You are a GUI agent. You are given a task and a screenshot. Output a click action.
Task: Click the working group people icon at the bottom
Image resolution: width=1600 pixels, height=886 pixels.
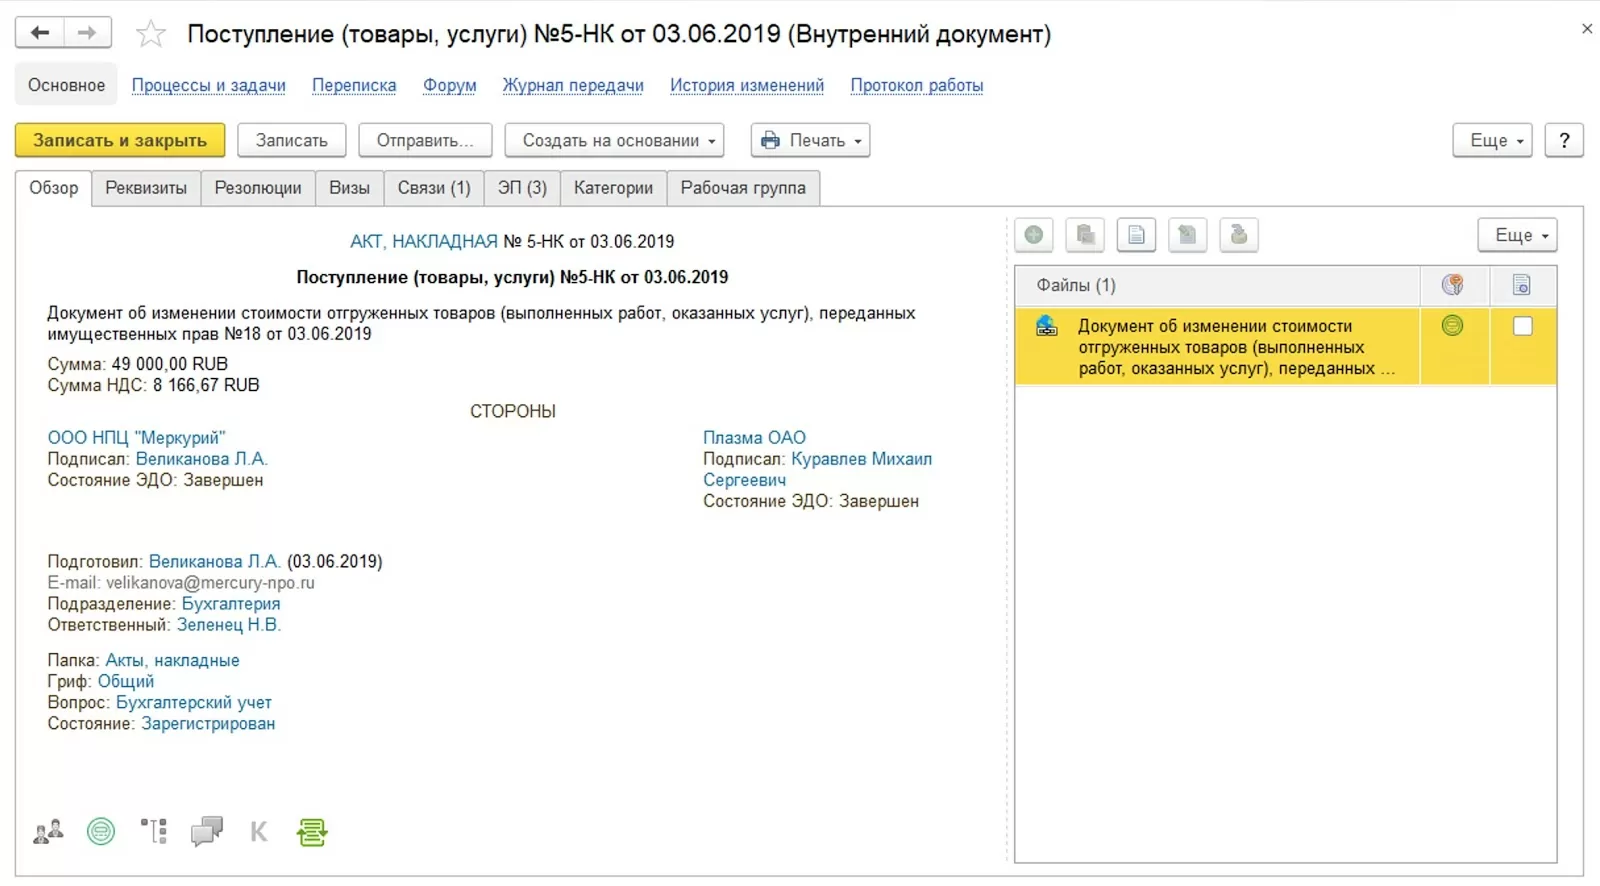click(48, 831)
